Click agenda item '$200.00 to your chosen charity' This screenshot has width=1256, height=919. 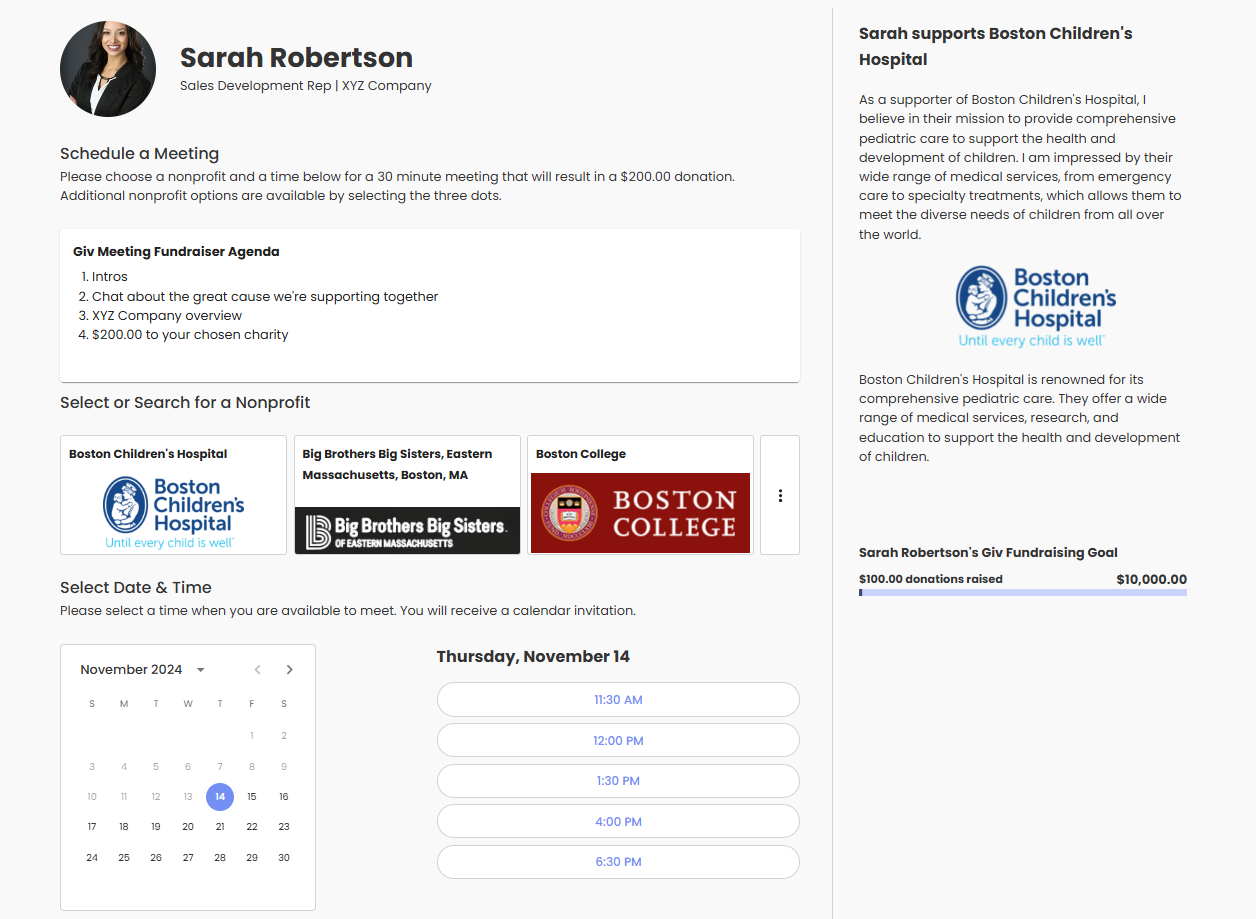tap(190, 335)
